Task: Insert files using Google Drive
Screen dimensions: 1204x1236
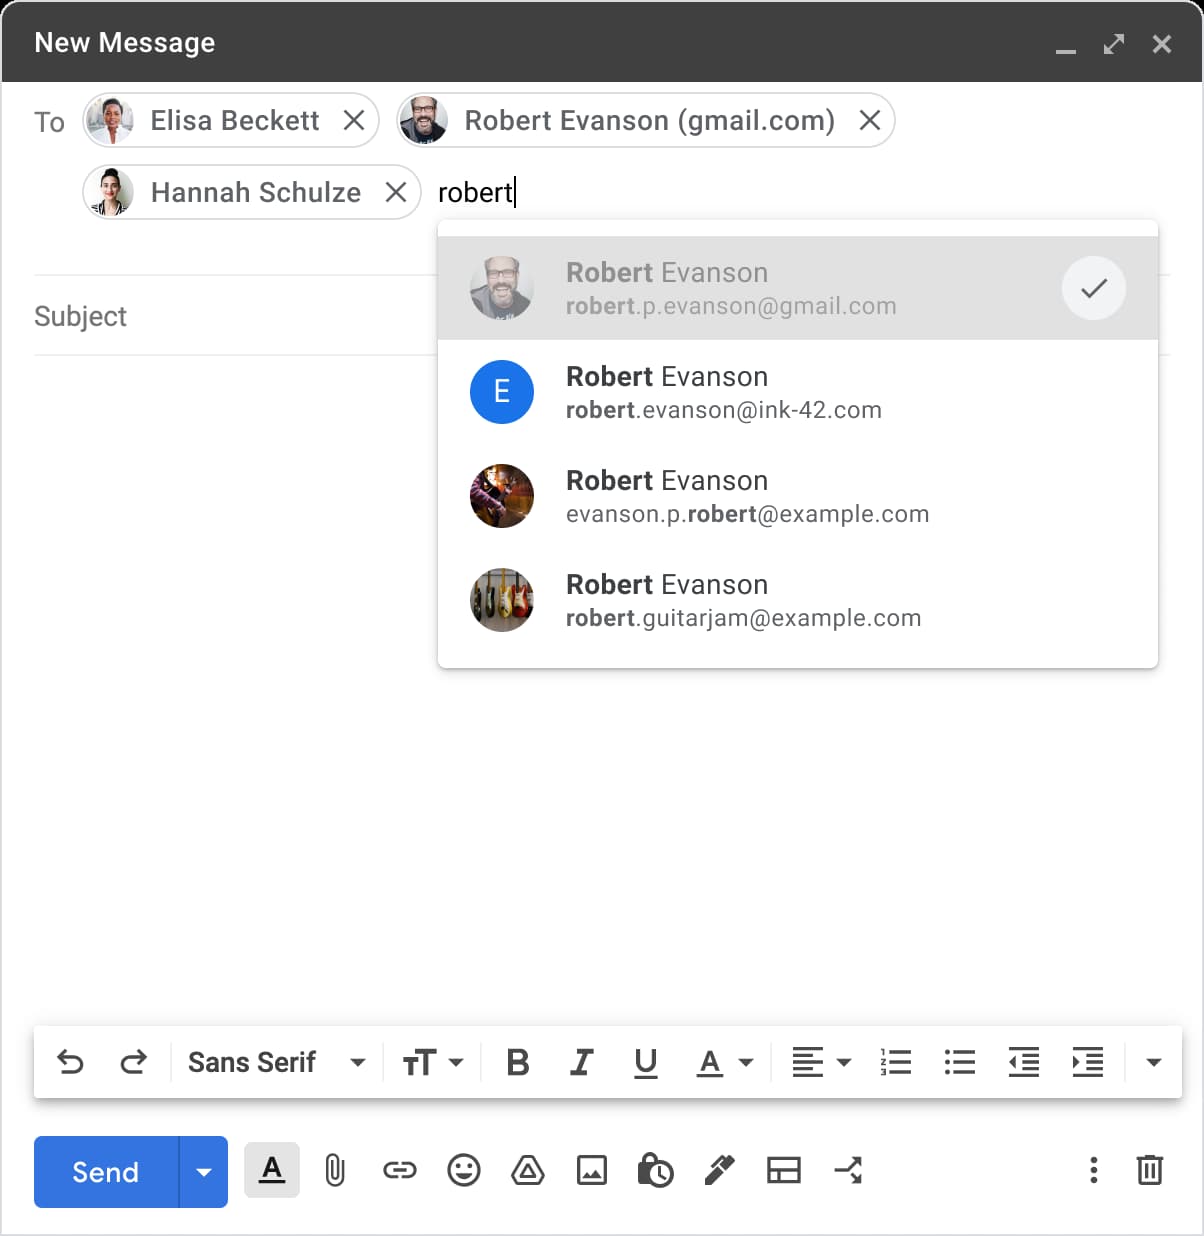Action: pyautogui.click(x=527, y=1171)
